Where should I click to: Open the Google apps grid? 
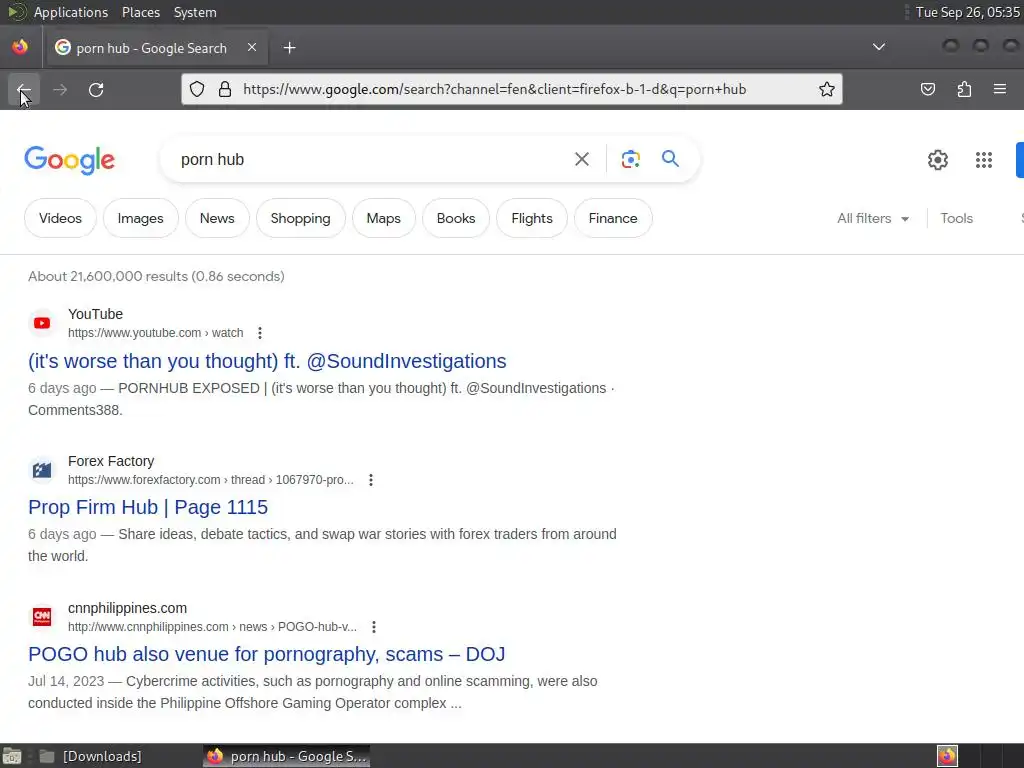coord(984,160)
